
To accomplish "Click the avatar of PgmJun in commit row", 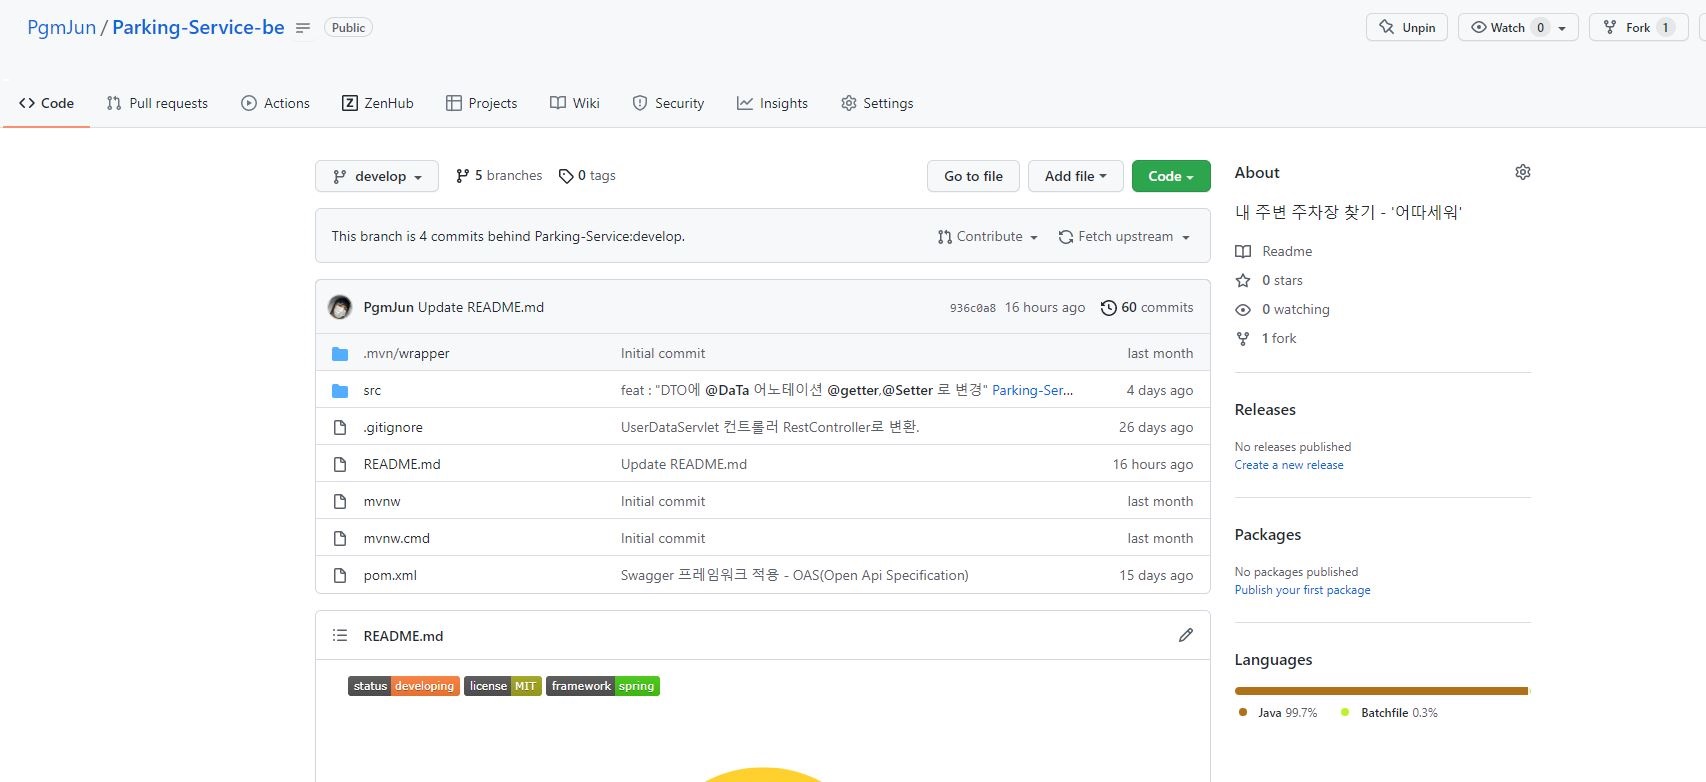I will 340,307.
